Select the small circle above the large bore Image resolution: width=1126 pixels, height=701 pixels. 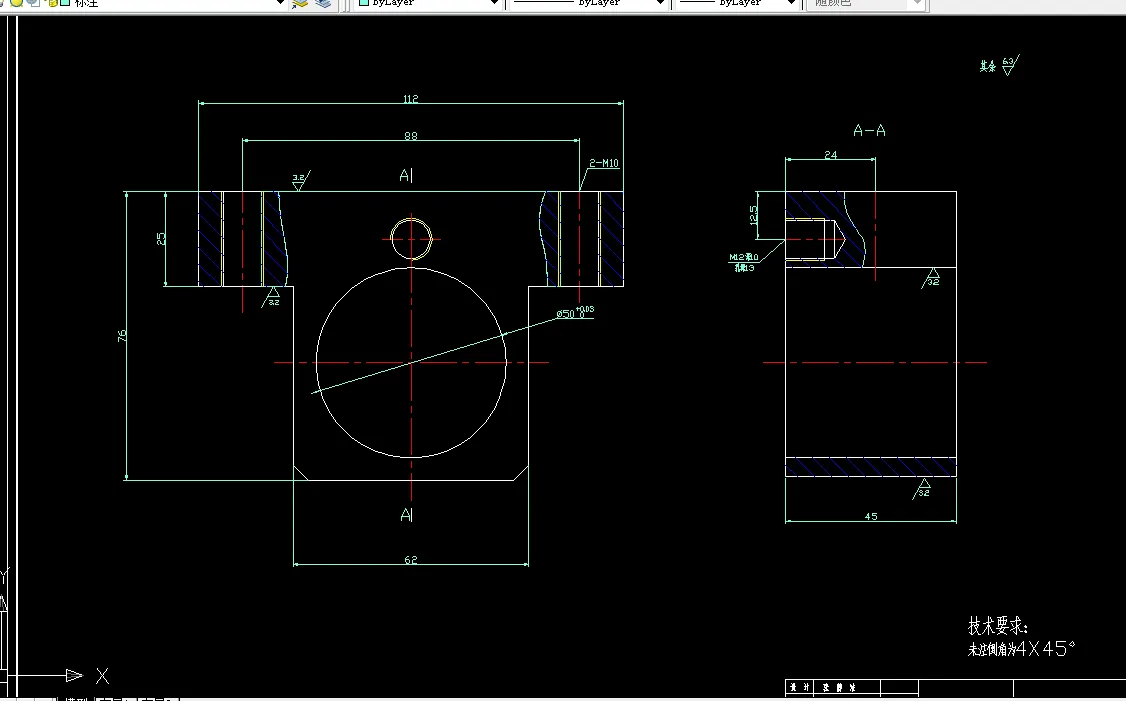coord(411,239)
